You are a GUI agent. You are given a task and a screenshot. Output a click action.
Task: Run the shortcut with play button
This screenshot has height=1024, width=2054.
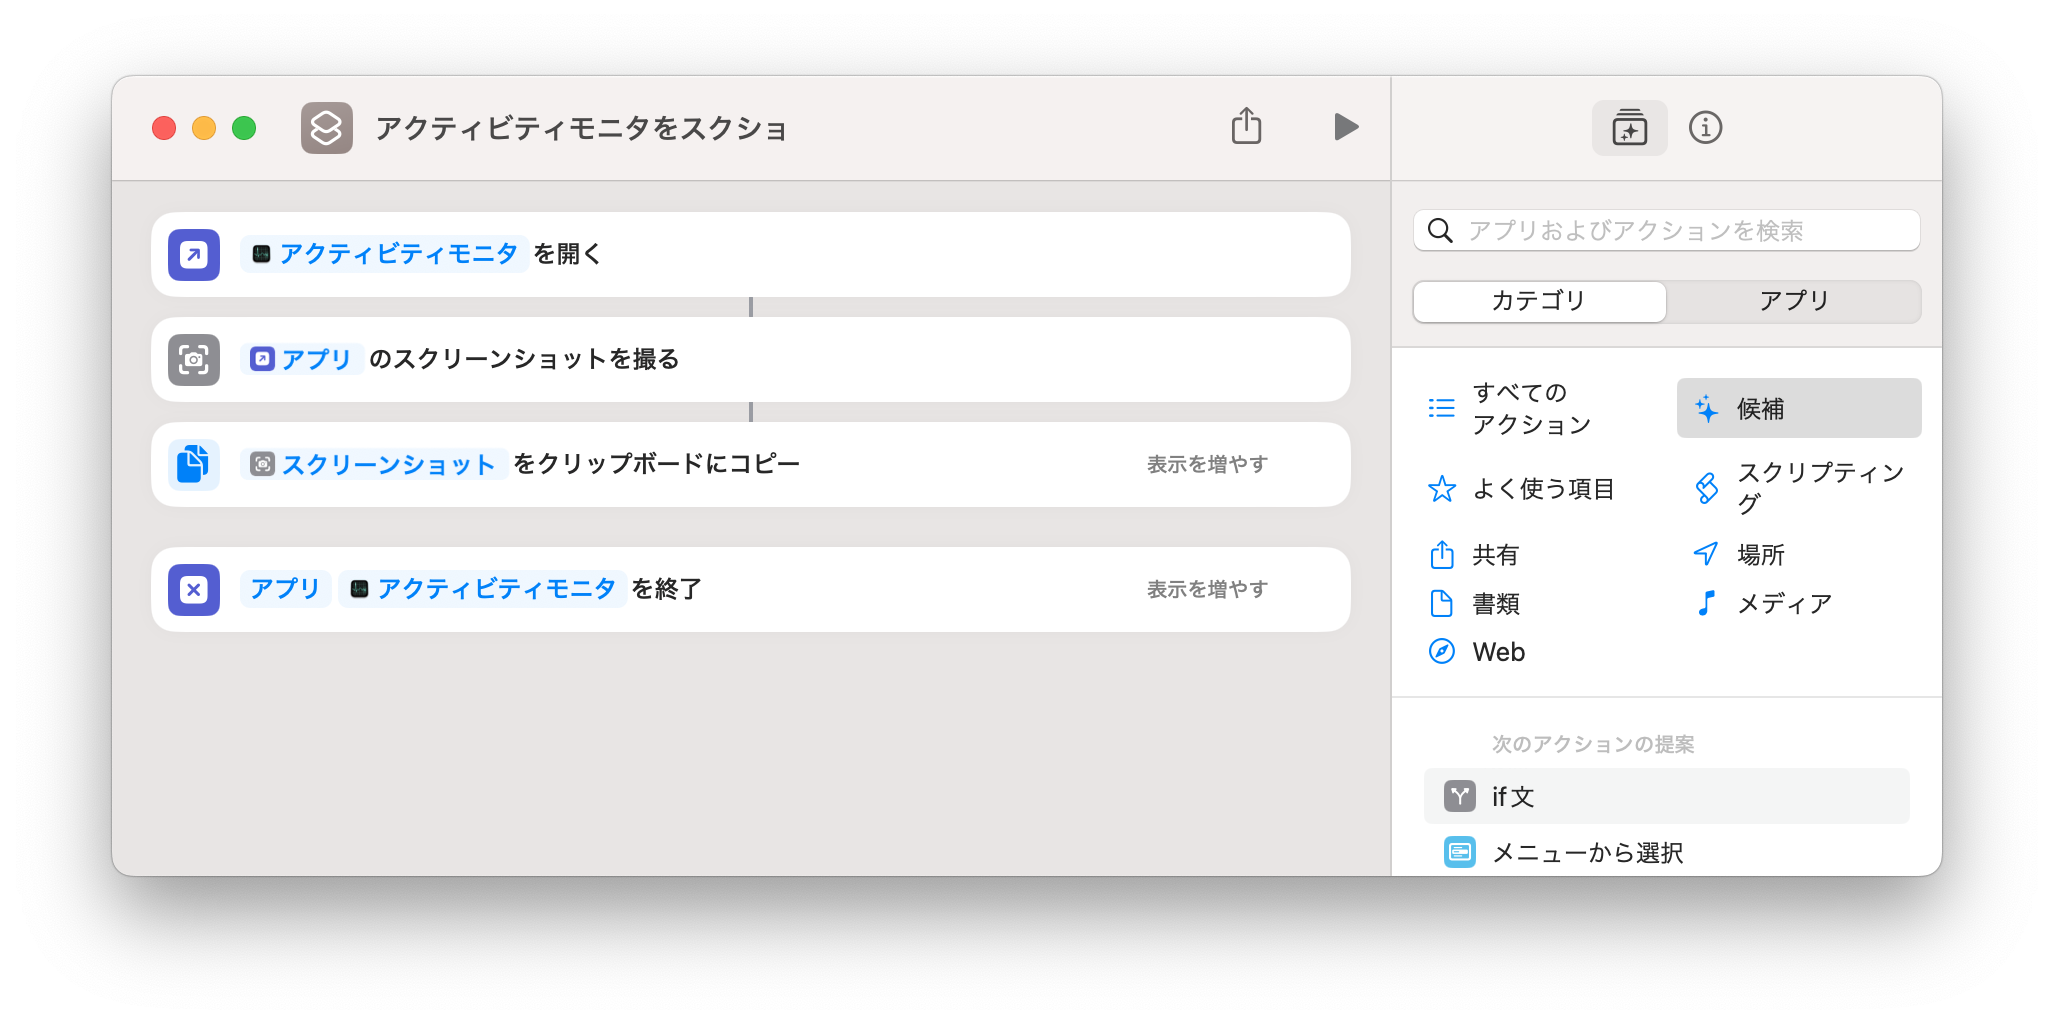pyautogui.click(x=1346, y=127)
